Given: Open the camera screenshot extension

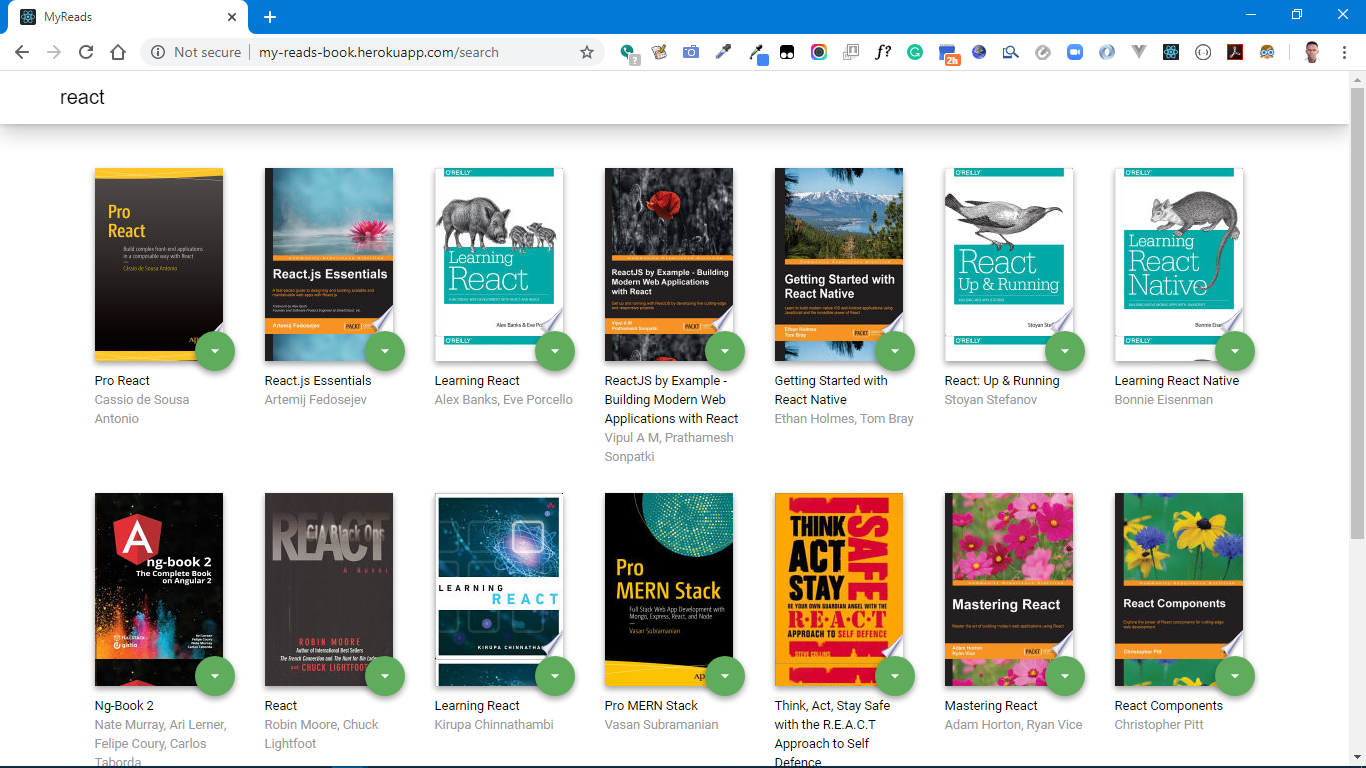Looking at the screenshot, I should coord(691,52).
